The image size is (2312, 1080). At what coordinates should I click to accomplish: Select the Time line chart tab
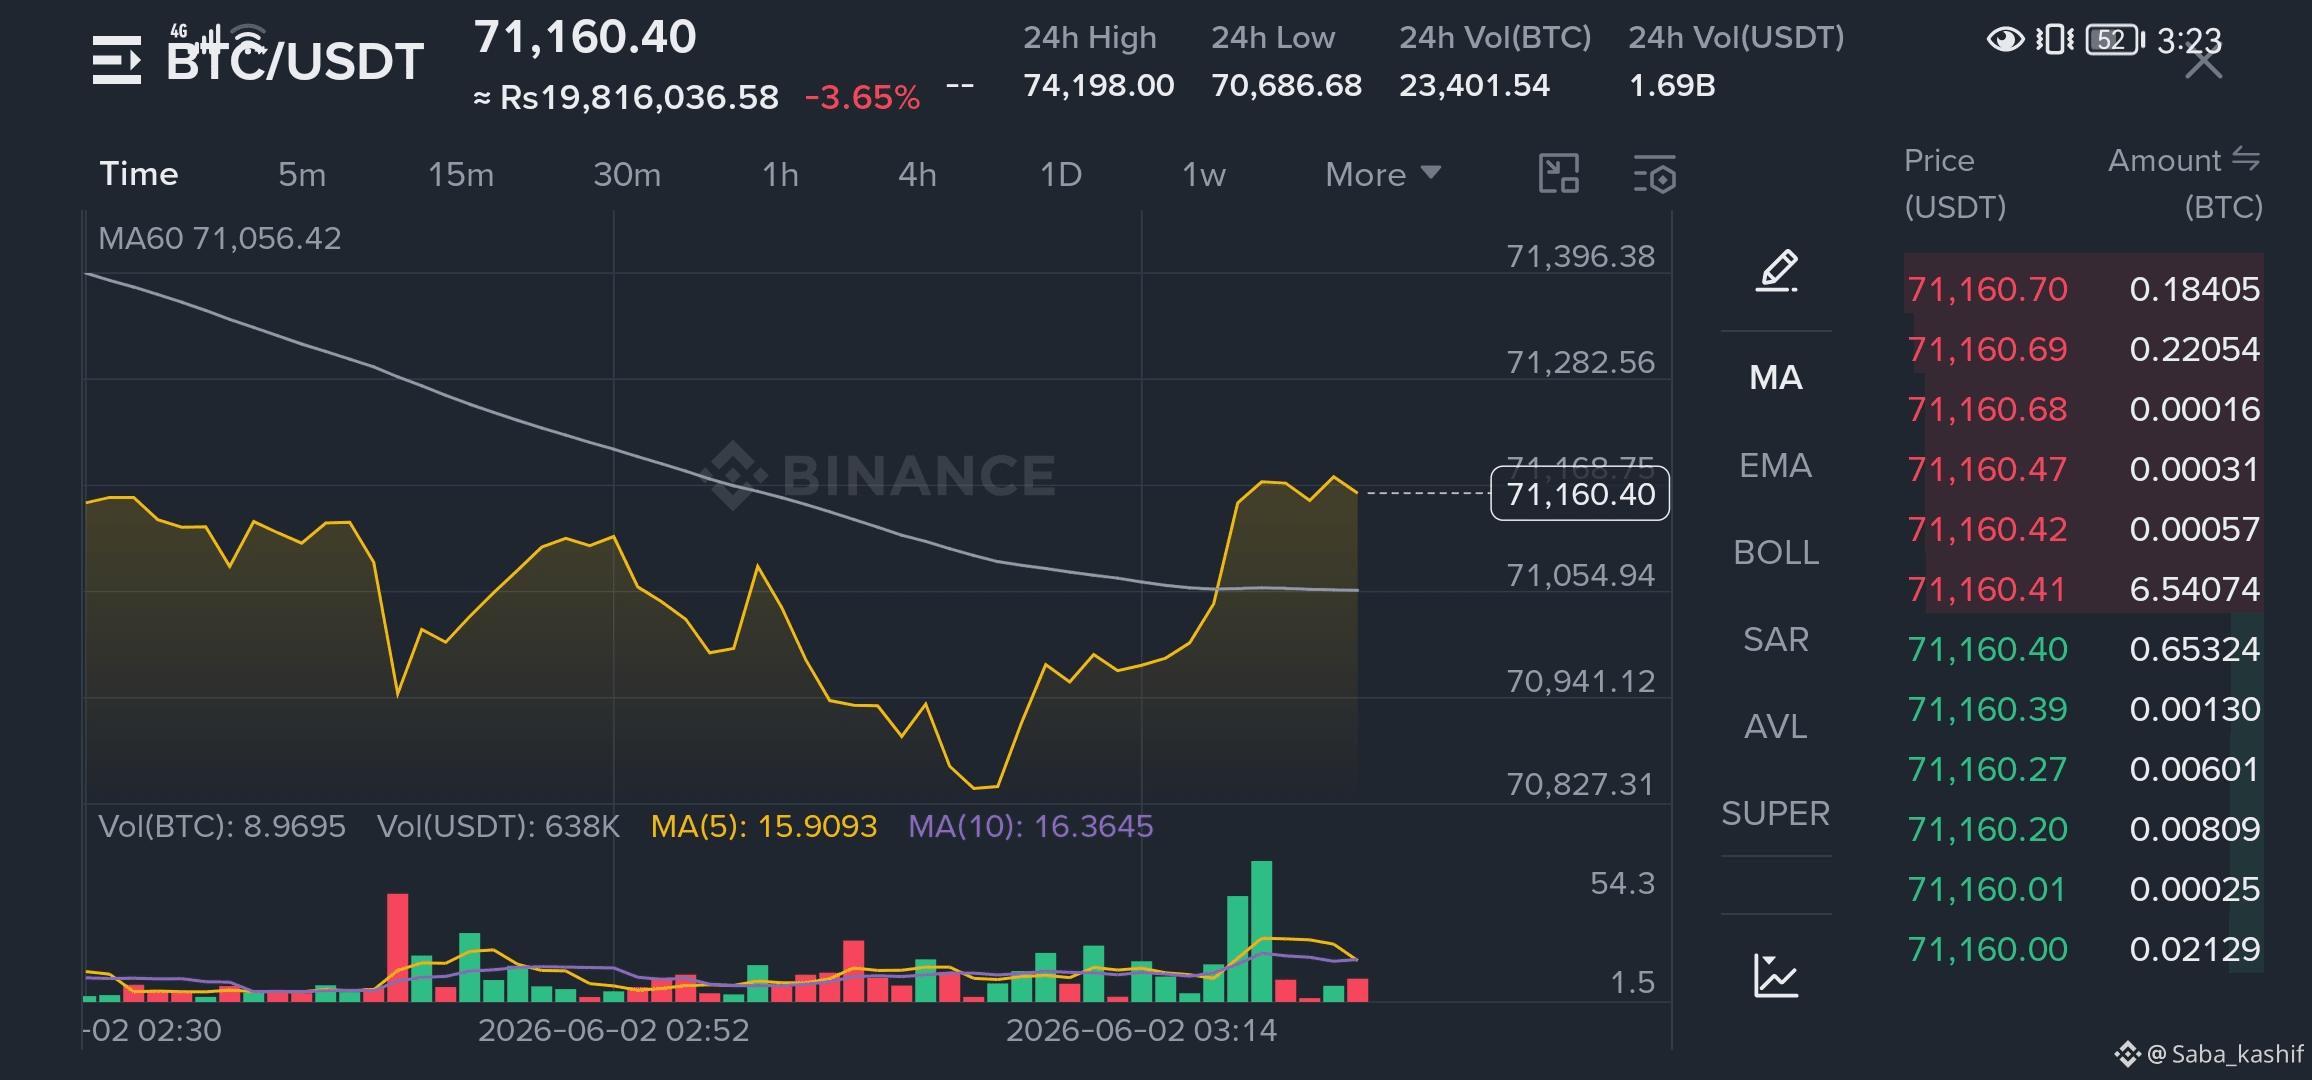tap(139, 174)
